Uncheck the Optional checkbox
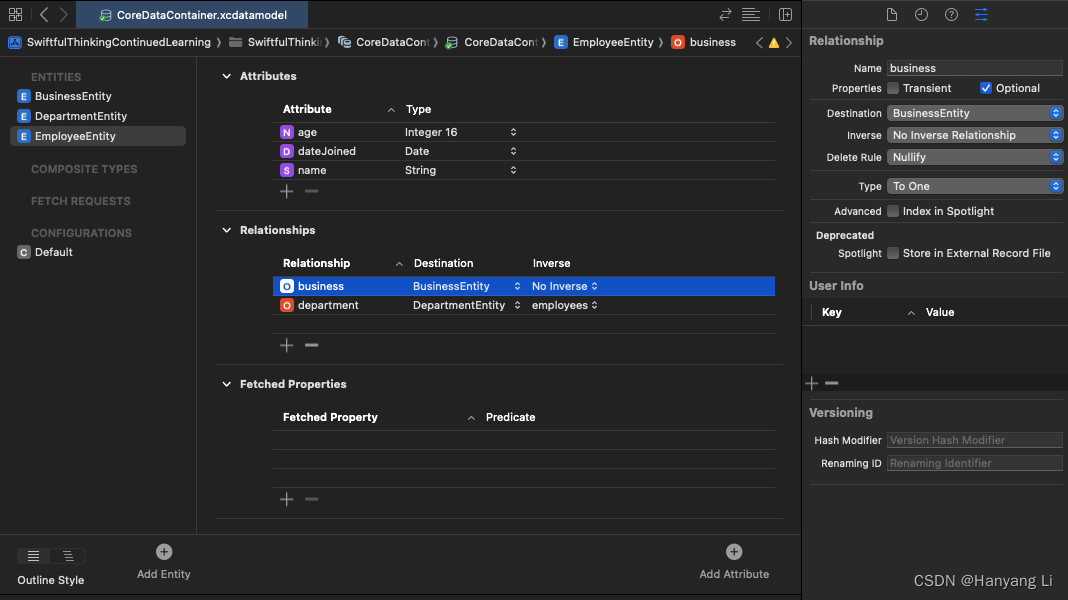This screenshot has height=600, width=1068. (x=986, y=88)
